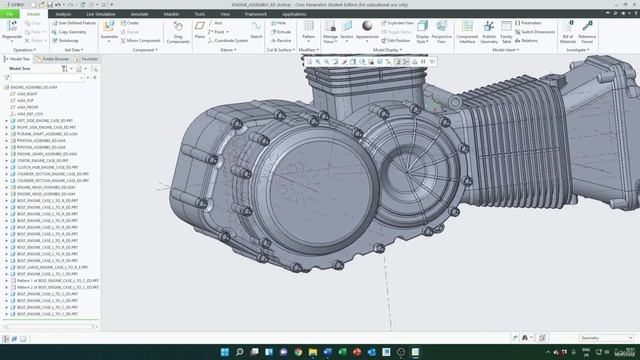Open the Section dropdown
Viewport: 640px width, 360px height.
click(x=347, y=39)
